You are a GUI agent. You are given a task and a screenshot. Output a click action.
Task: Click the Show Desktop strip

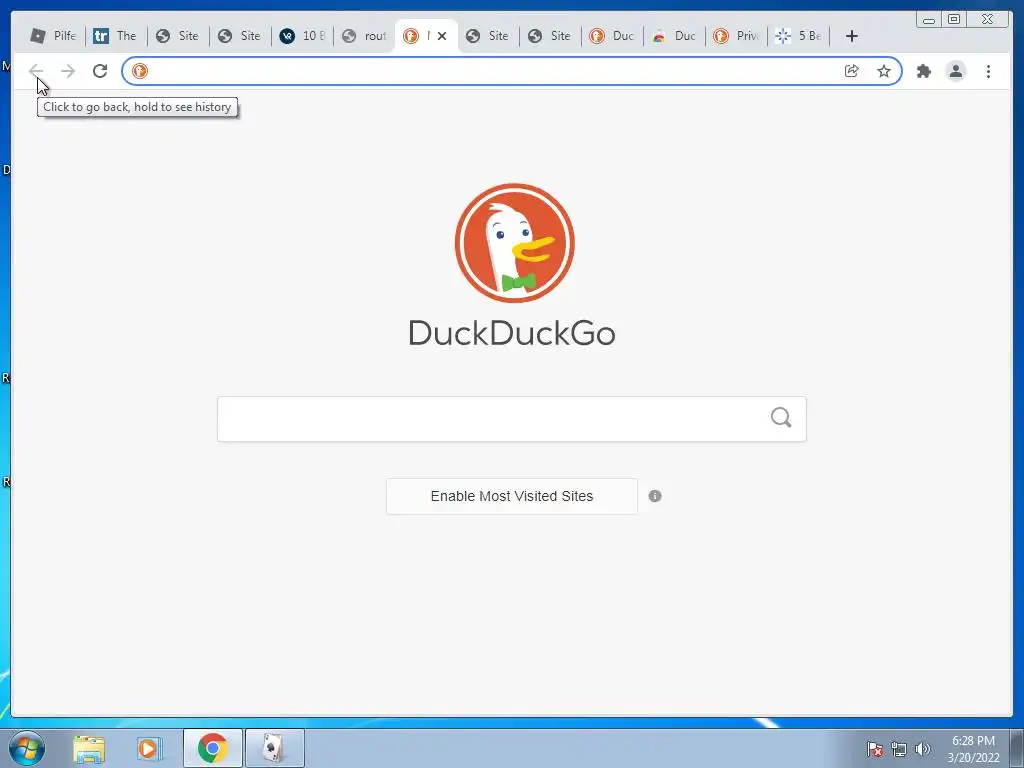point(1017,748)
